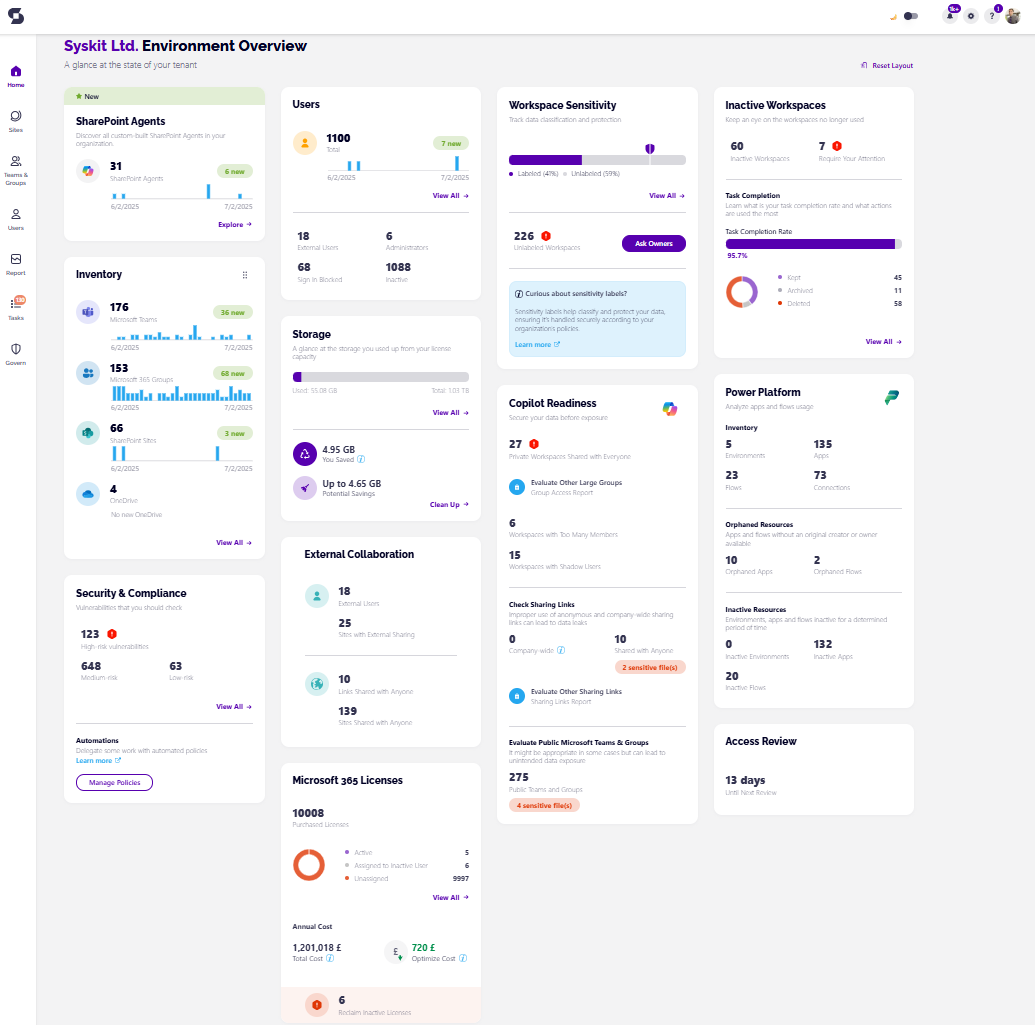The width and height of the screenshot is (1035, 1025).
Task: Open the notifications bell showing 1k+
Action: coord(948,16)
